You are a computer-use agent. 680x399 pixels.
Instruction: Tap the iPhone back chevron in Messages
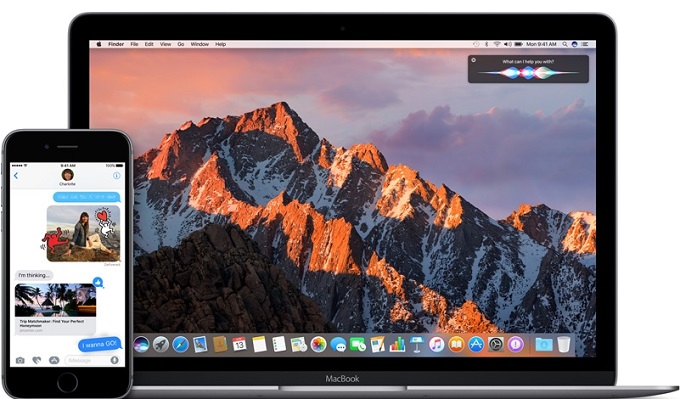(x=16, y=176)
